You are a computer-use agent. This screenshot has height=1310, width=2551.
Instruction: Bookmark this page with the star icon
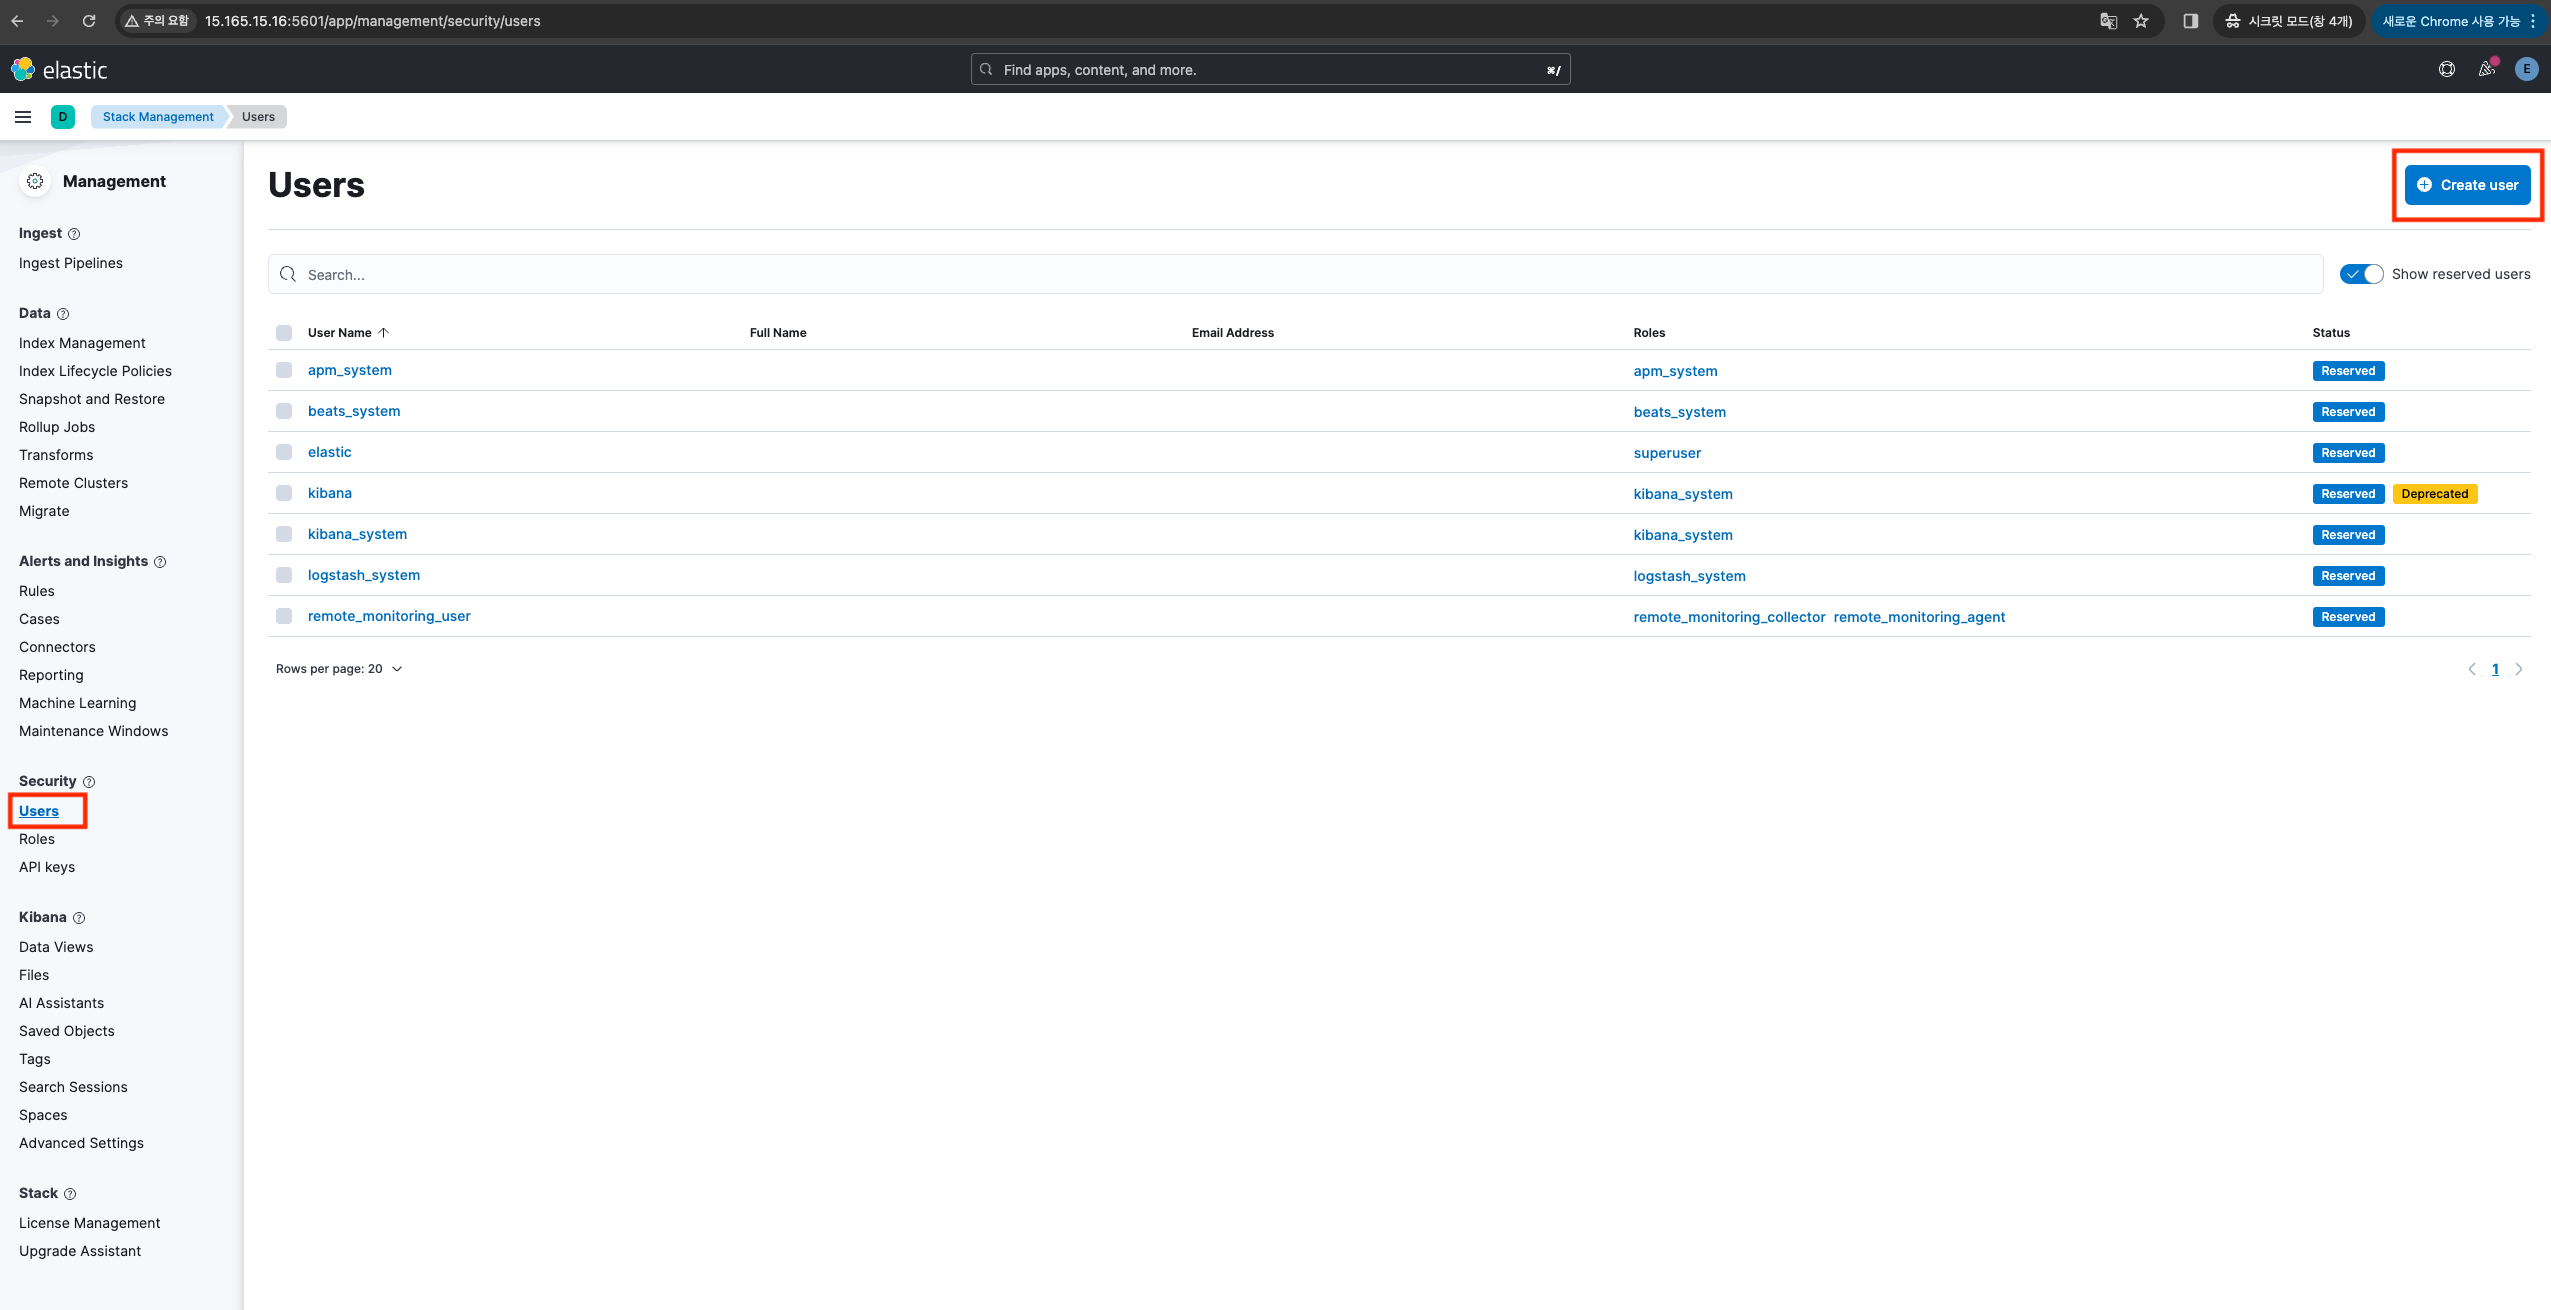click(2141, 21)
